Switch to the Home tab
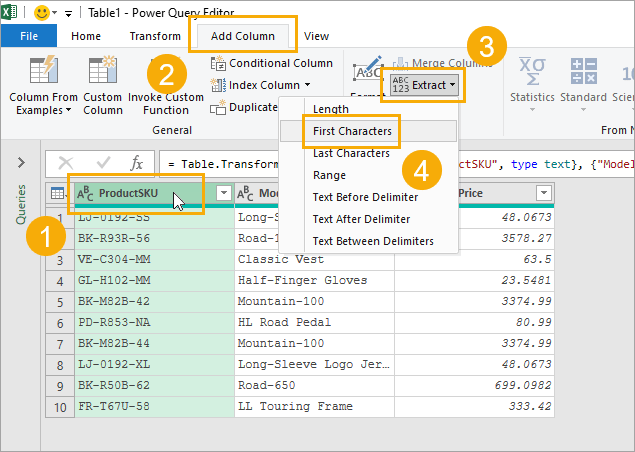Viewport: 635px width, 452px height. click(x=86, y=36)
